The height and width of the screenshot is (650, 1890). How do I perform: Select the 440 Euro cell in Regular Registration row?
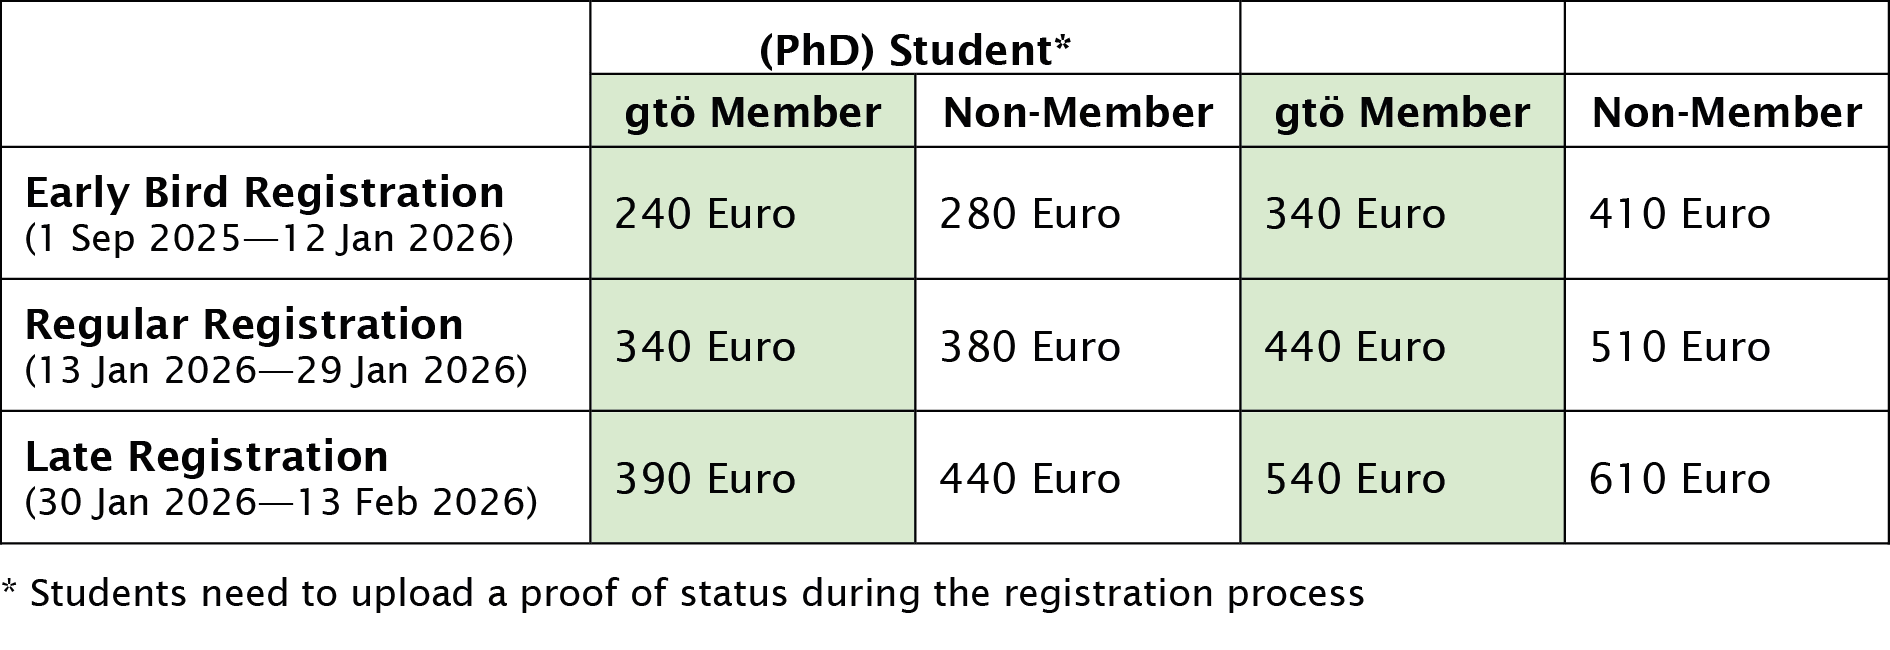pyautogui.click(x=1354, y=347)
